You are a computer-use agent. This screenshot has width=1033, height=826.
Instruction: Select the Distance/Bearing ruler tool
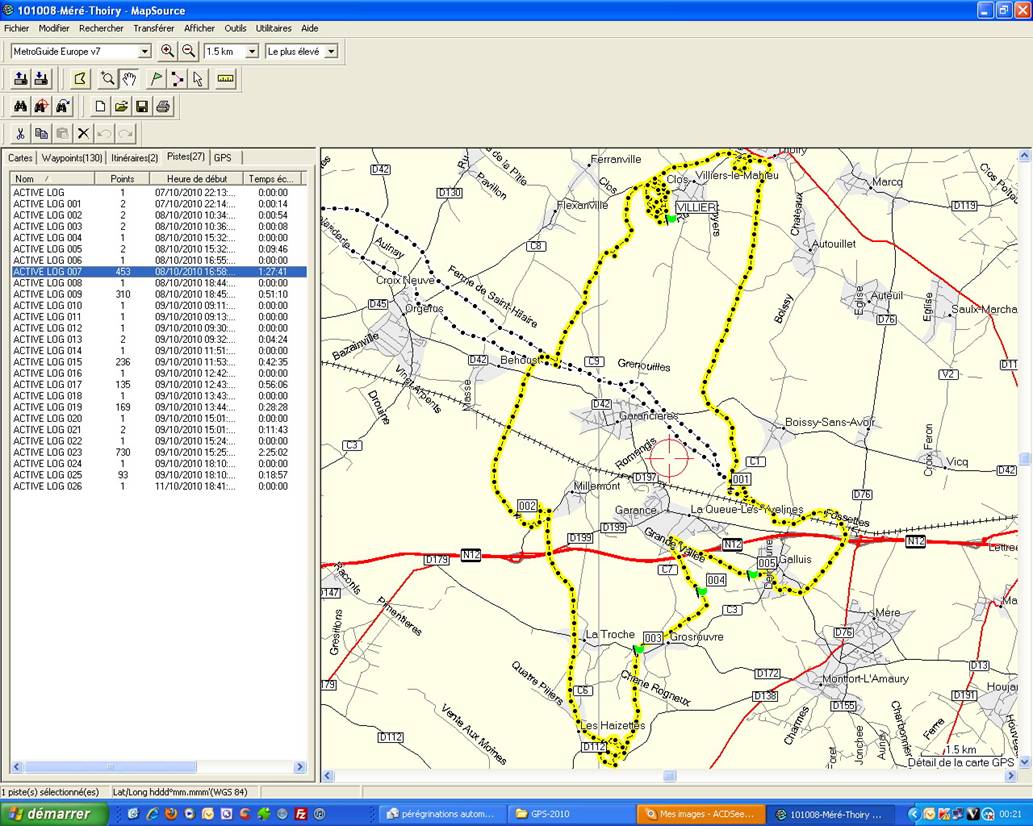click(226, 79)
